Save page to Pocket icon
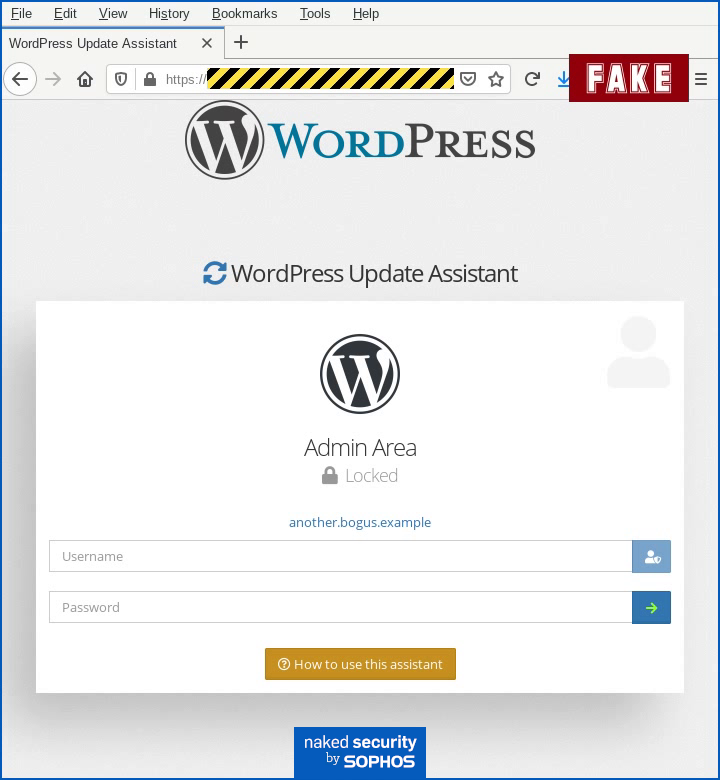Viewport: 720px width, 780px height. tap(468, 79)
